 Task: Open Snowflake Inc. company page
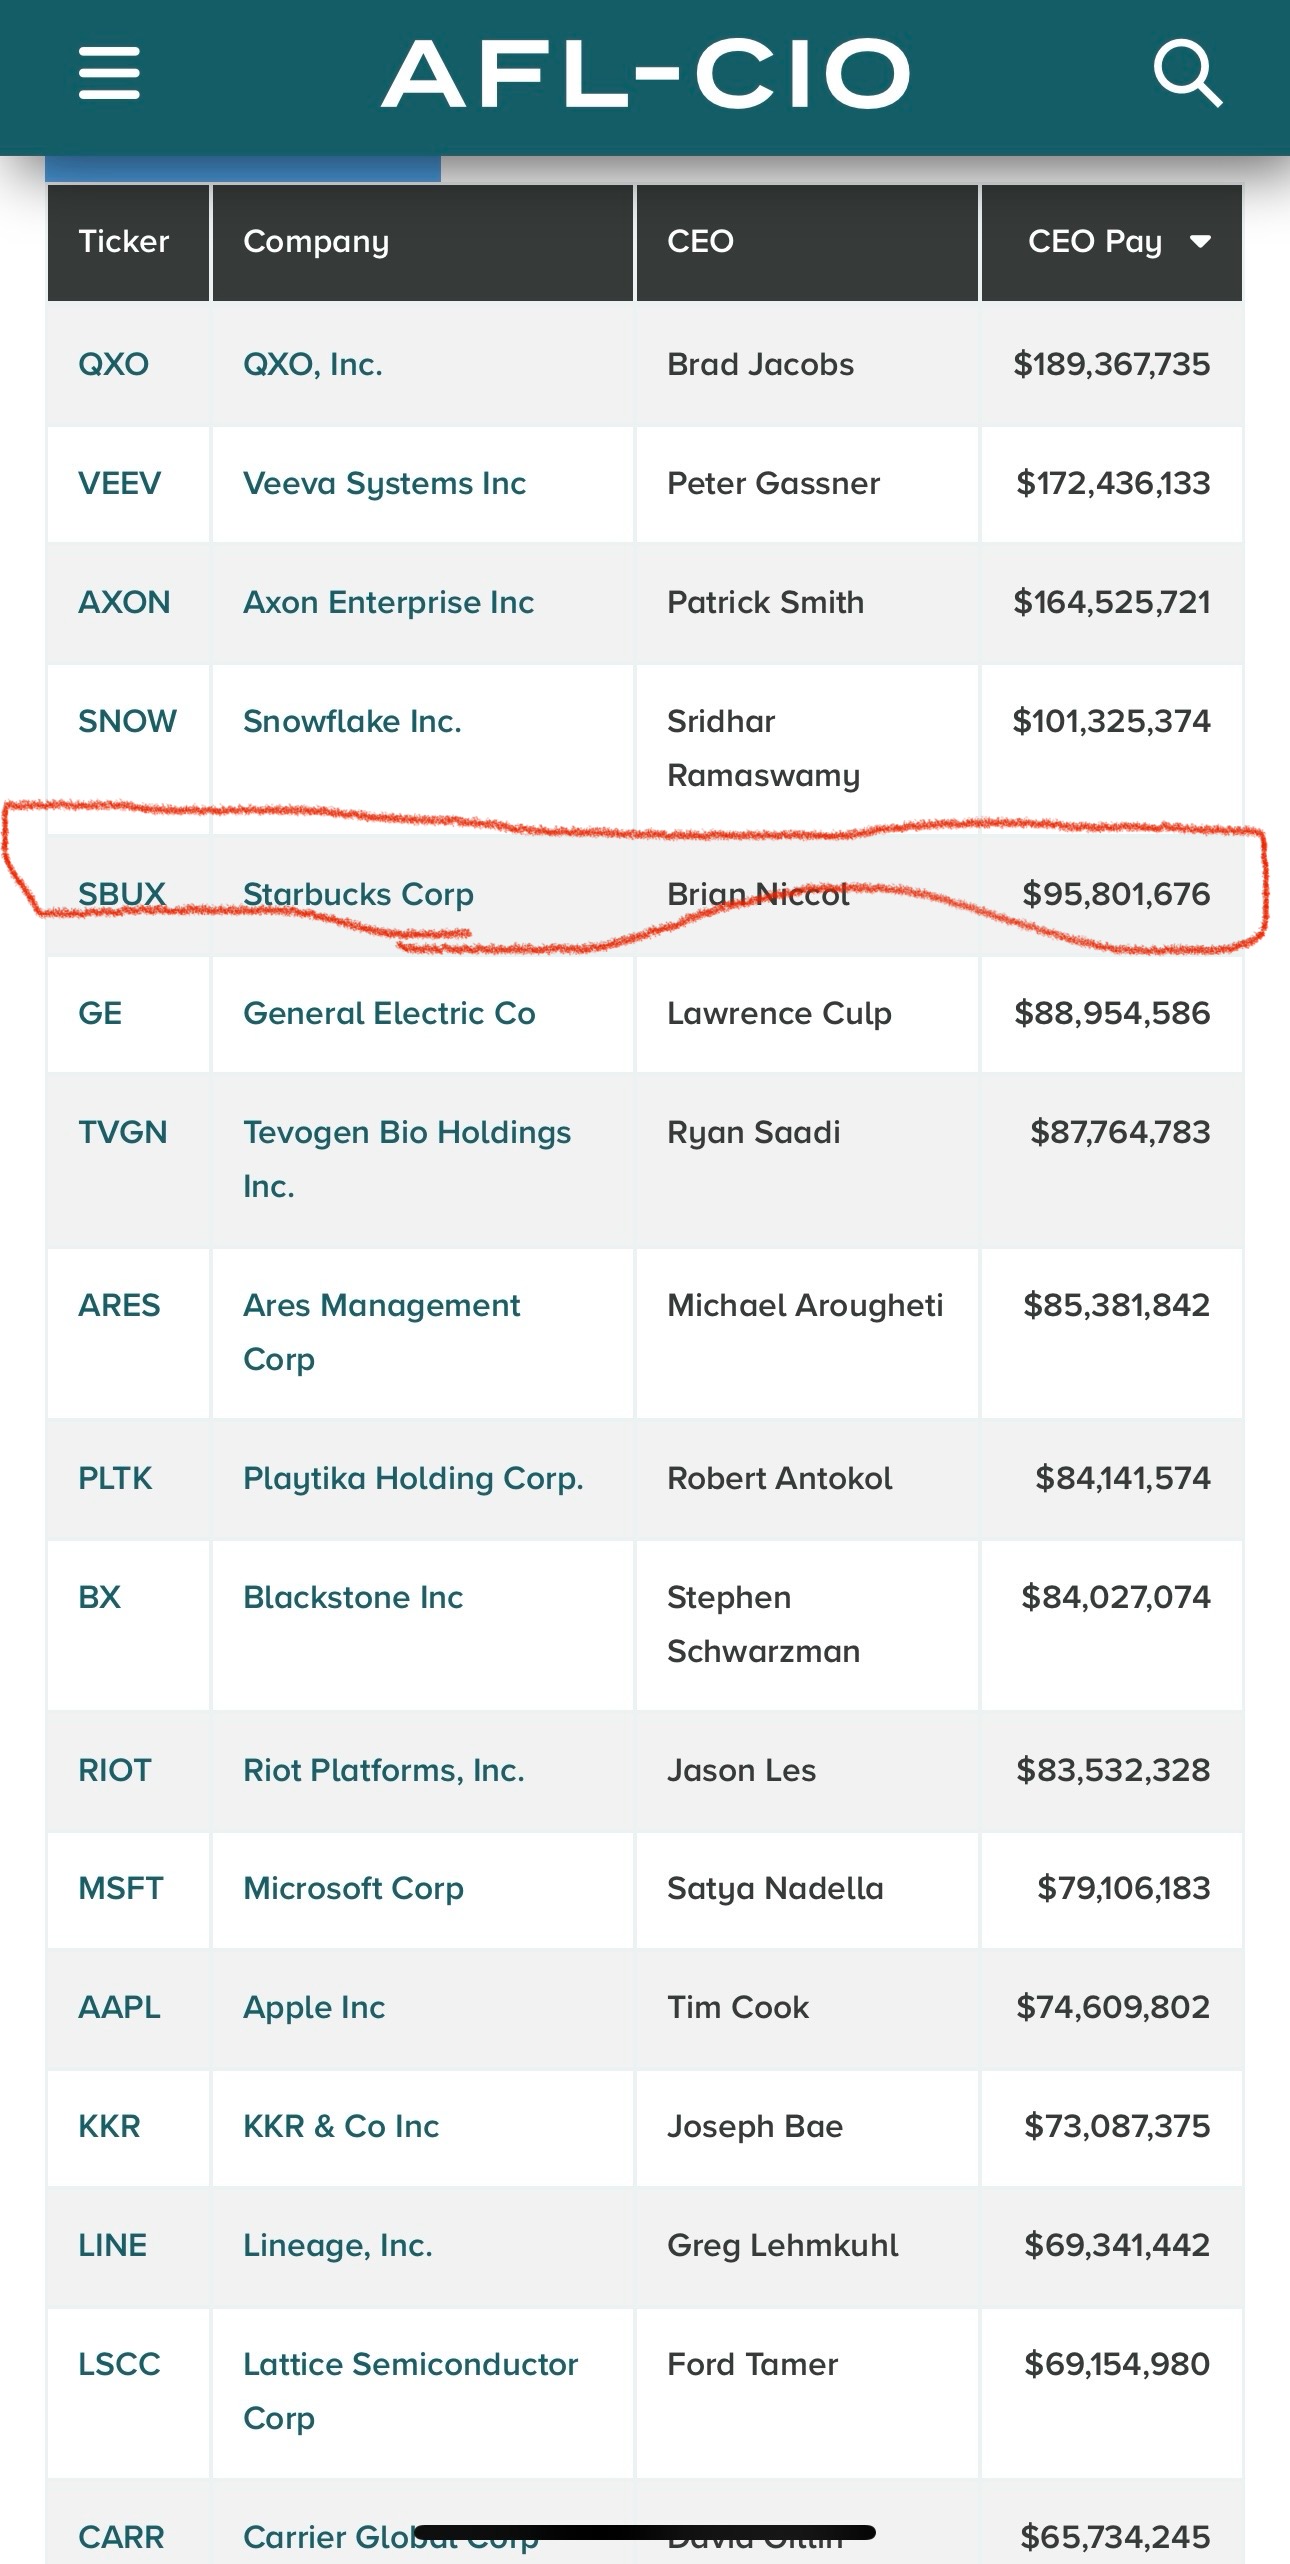coord(352,722)
